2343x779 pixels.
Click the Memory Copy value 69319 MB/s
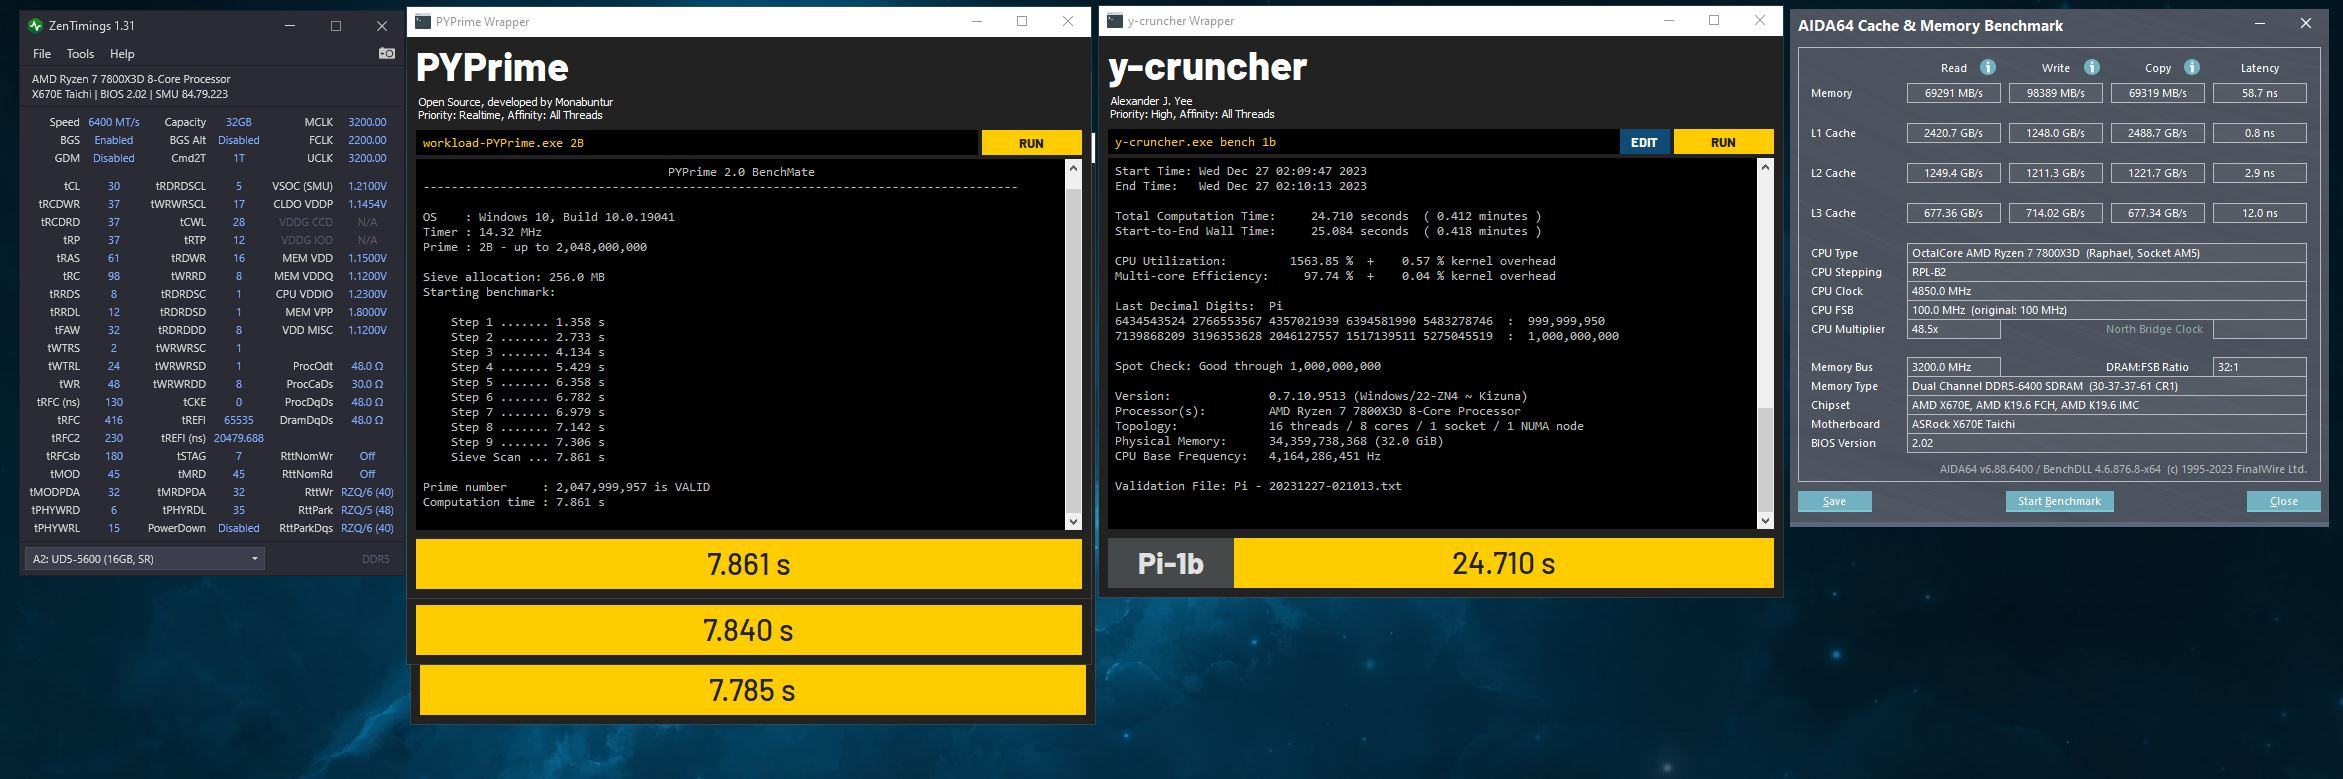(x=2157, y=93)
